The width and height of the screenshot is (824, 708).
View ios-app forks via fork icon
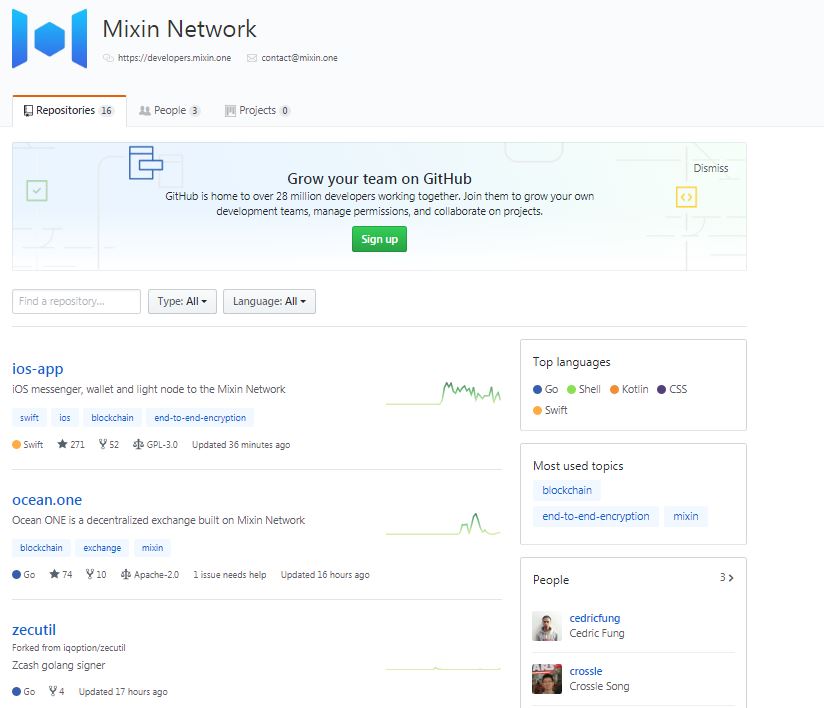click(102, 444)
